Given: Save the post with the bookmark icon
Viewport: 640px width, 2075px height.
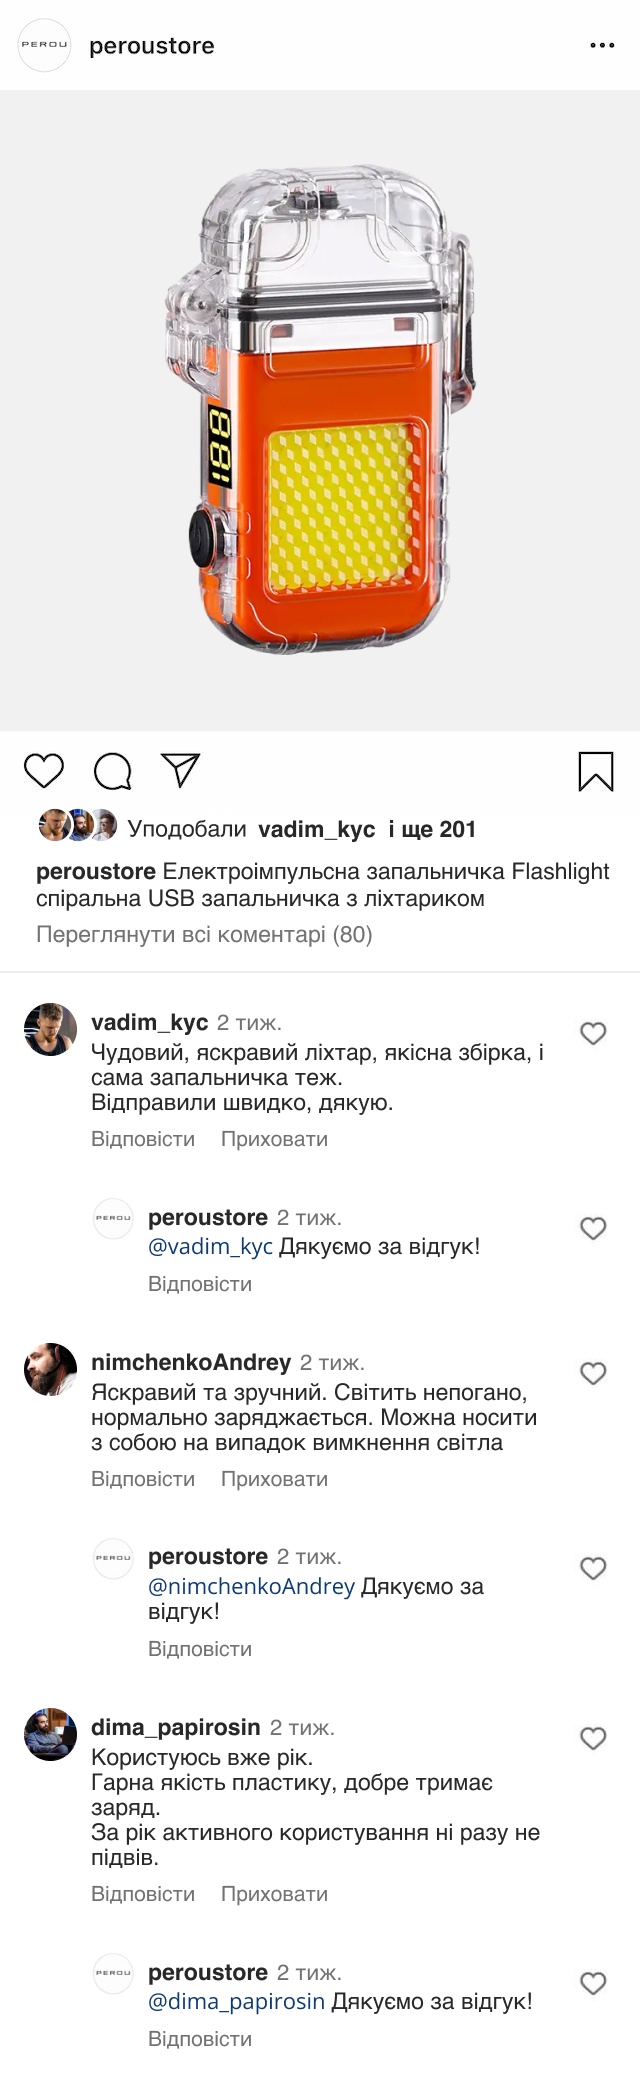Looking at the screenshot, I should tap(596, 771).
